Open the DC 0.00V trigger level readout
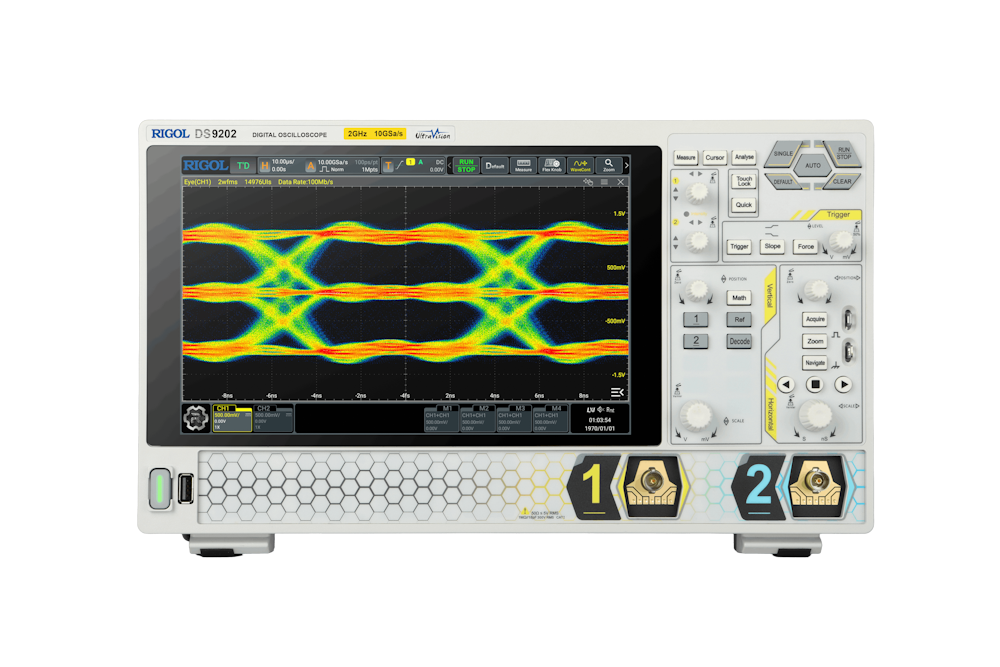The image size is (1000, 667). [x=437, y=166]
